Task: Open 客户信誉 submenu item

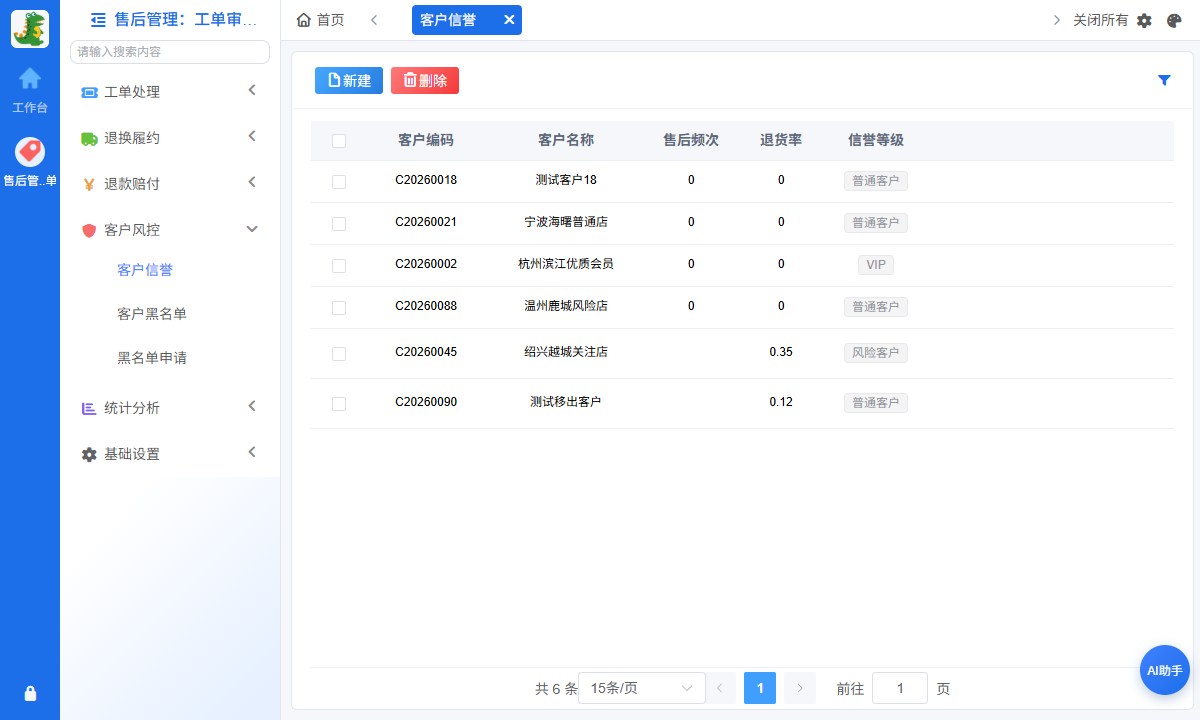Action: (145, 270)
